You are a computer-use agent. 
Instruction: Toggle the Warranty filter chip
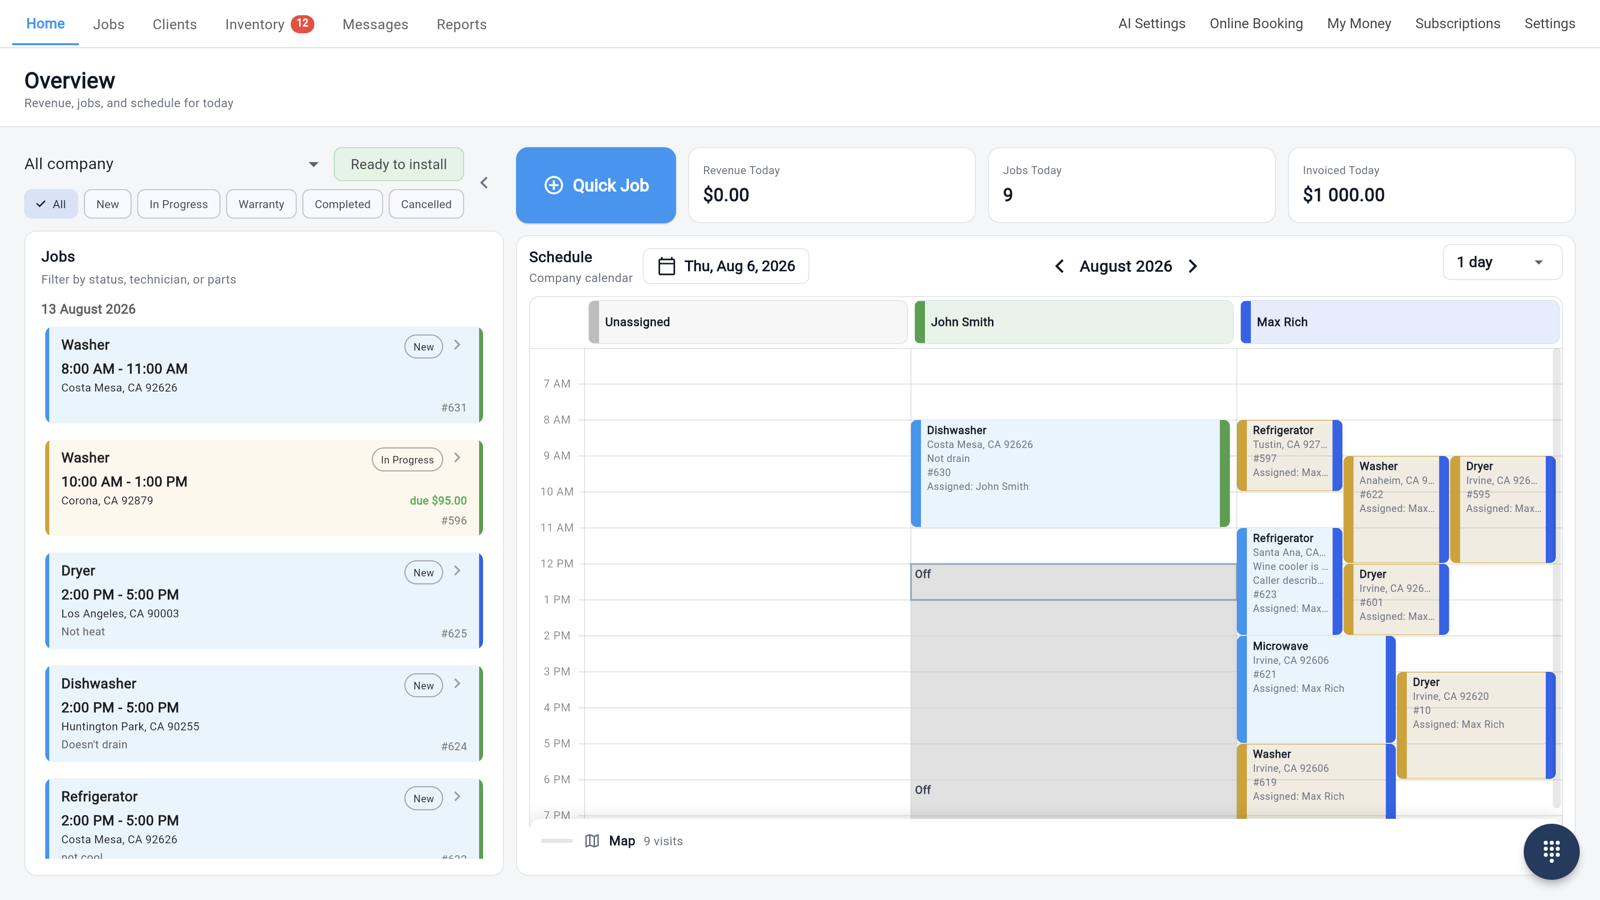coord(261,204)
